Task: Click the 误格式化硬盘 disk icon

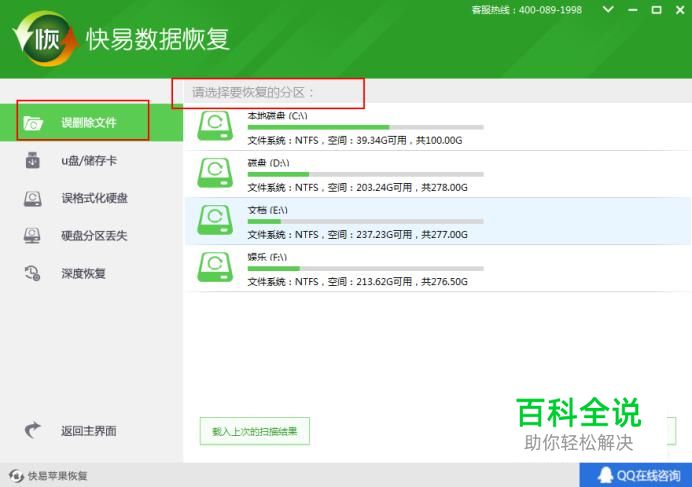Action: [x=33, y=199]
